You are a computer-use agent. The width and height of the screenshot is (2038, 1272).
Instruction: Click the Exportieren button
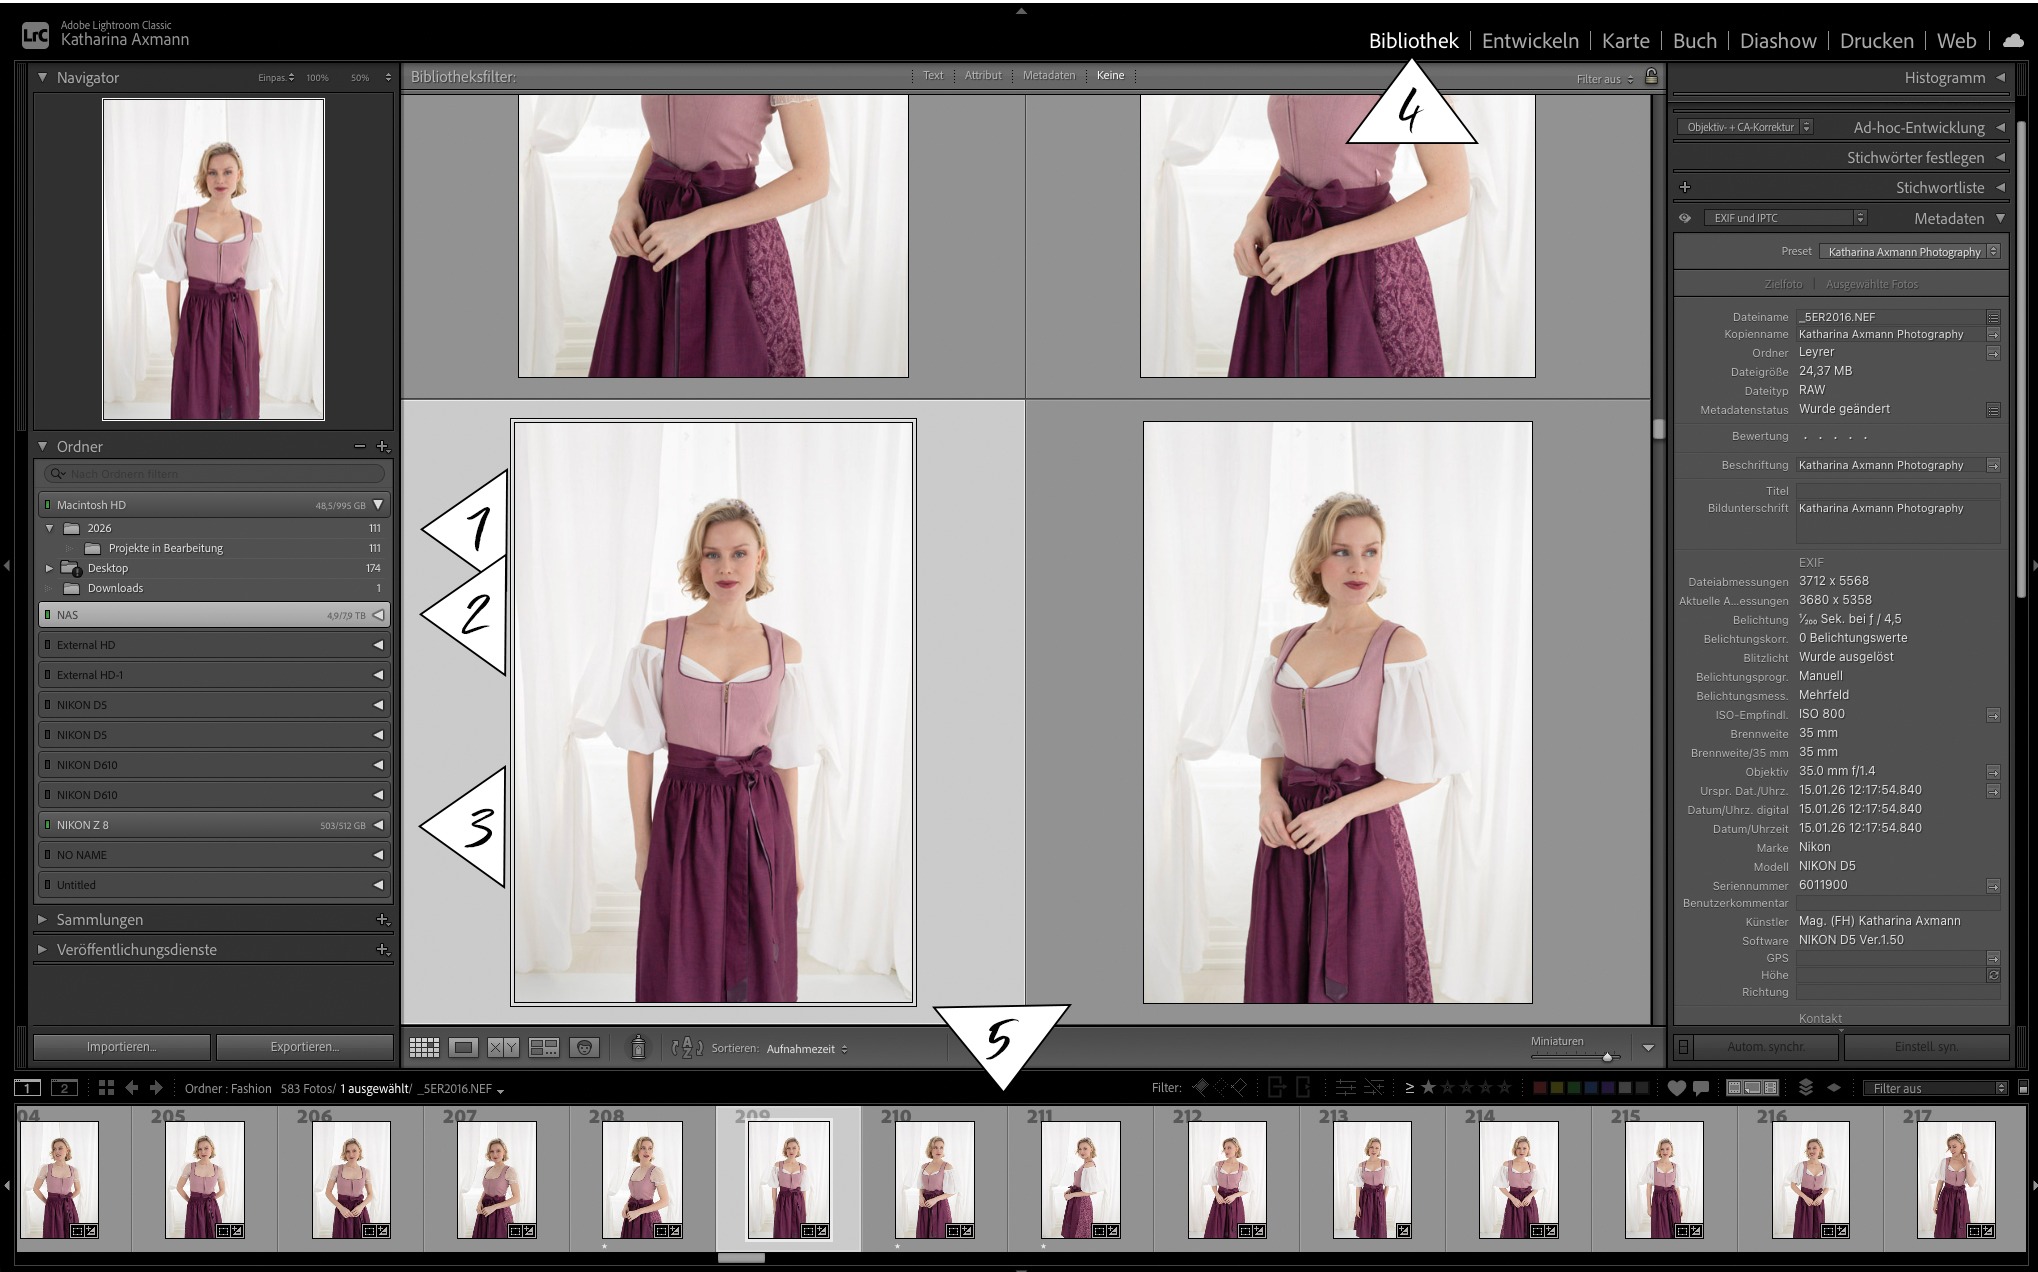point(304,1047)
